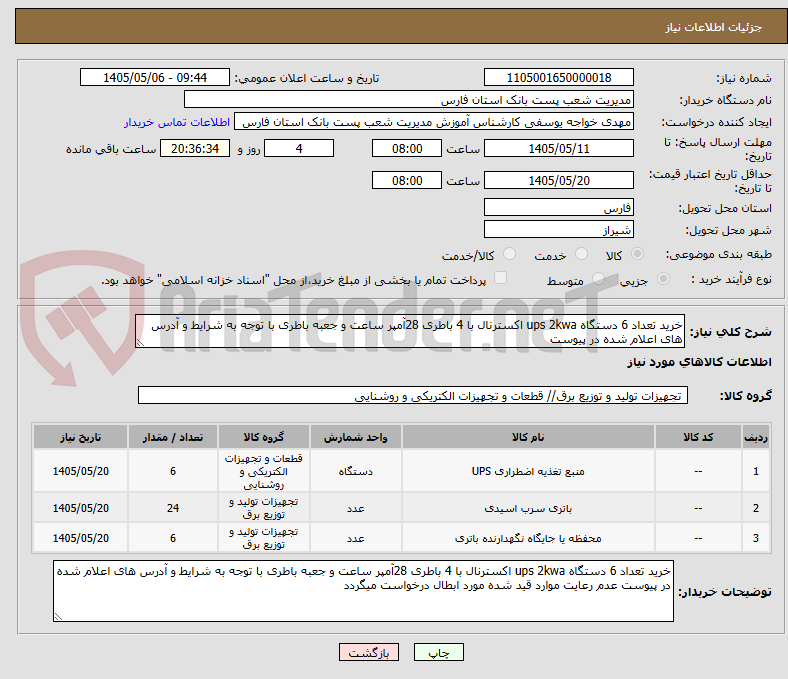Click the واحد شمارش column header

[355, 437]
